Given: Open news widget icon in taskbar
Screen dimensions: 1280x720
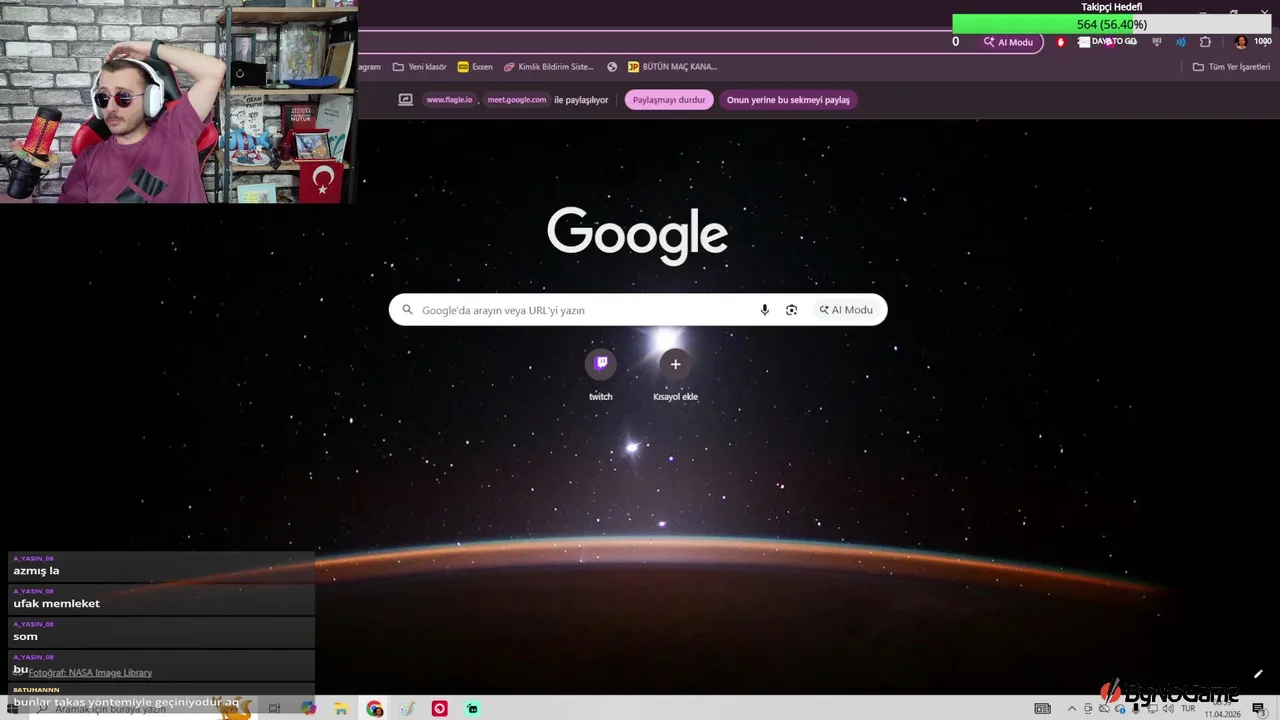Looking at the screenshot, I should pyautogui.click(x=1043, y=709).
